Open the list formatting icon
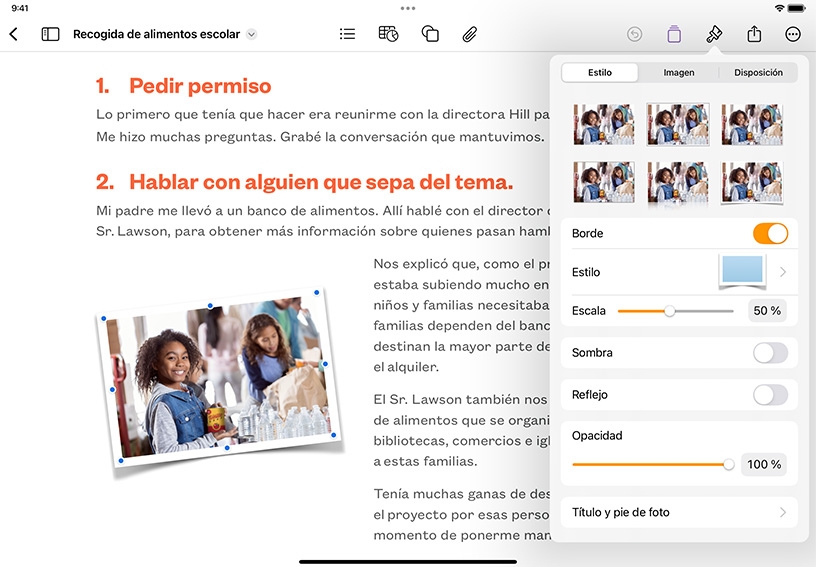 [x=347, y=34]
